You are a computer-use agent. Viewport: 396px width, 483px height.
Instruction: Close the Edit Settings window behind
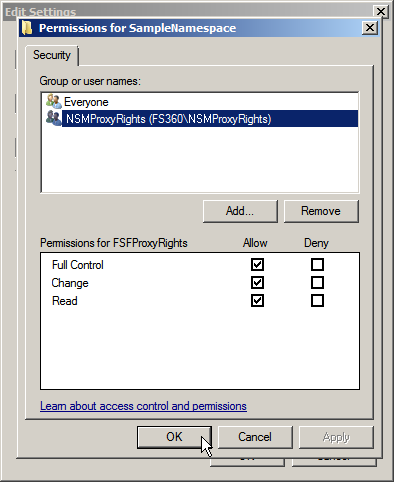click(x=382, y=12)
